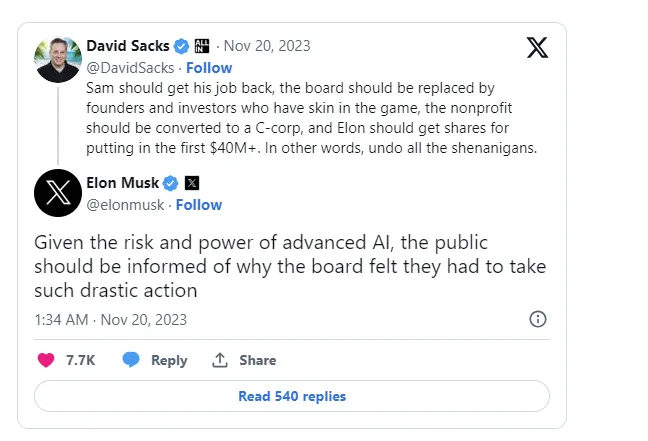Open the David Sacks display name link

click(128, 46)
